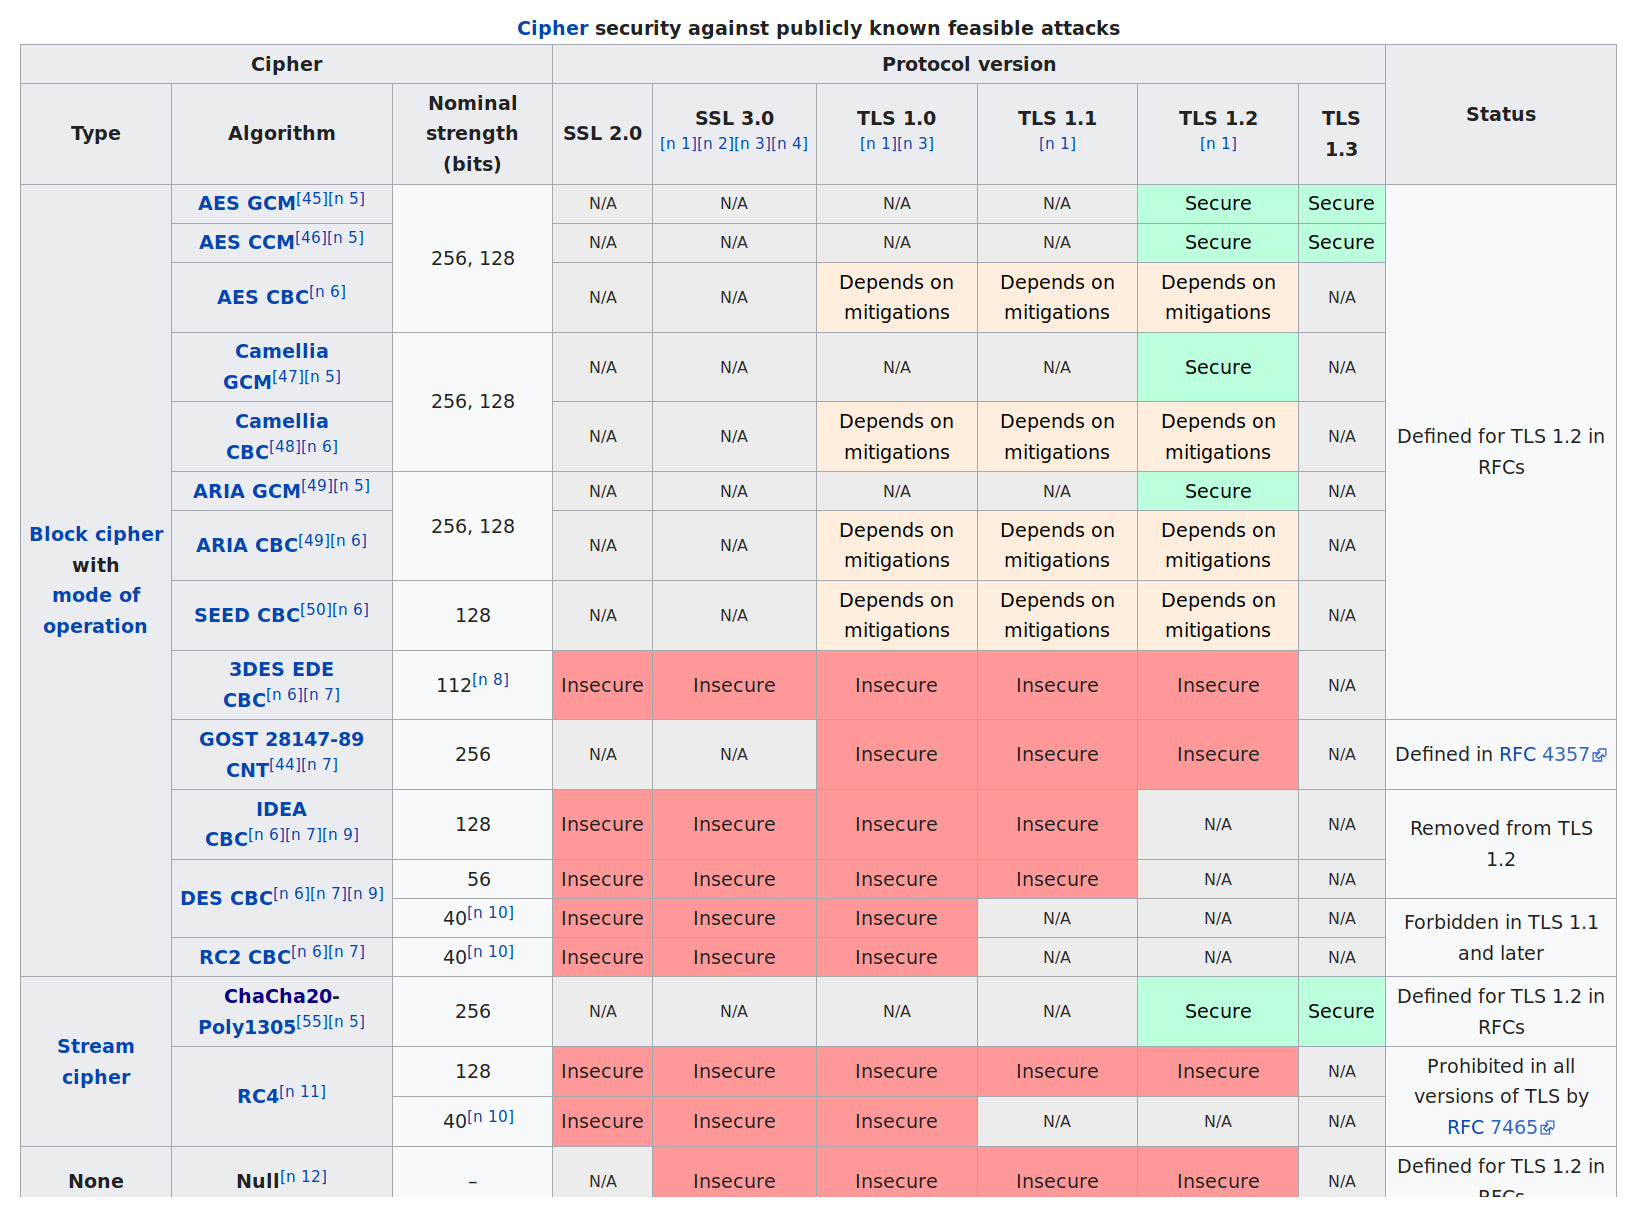Follow the SEED CBC link
The height and width of the screenshot is (1217, 1637).
click(246, 616)
